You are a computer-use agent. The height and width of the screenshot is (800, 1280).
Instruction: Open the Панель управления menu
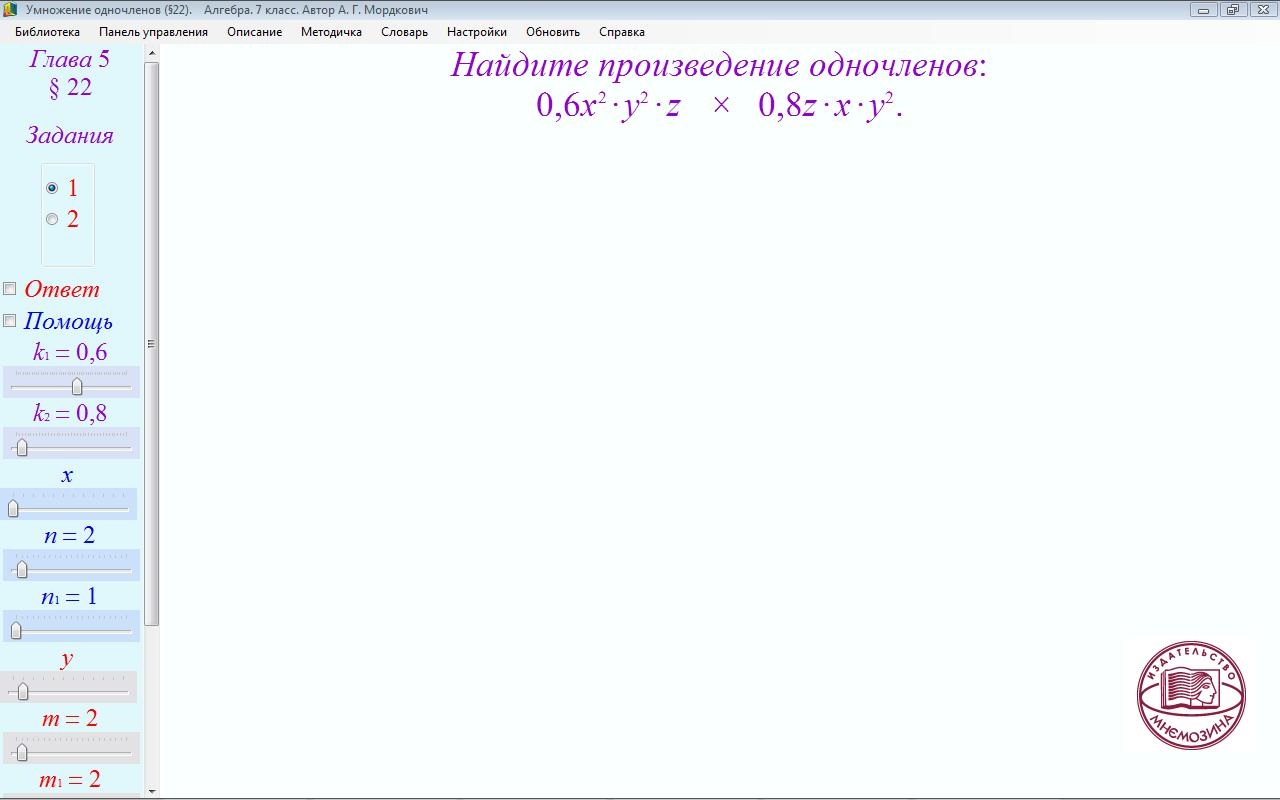click(x=153, y=32)
